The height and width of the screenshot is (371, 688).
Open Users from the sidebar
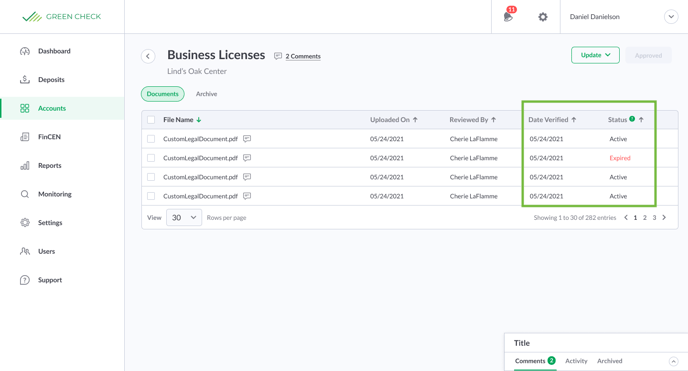(46, 251)
